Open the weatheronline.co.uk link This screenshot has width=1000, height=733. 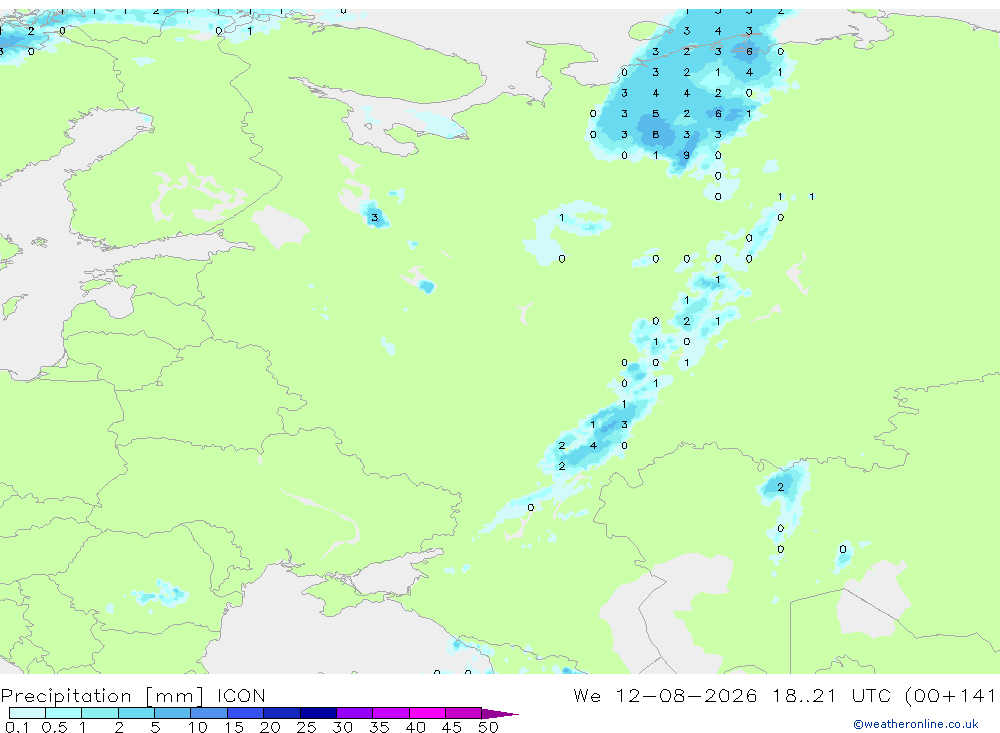(x=916, y=724)
